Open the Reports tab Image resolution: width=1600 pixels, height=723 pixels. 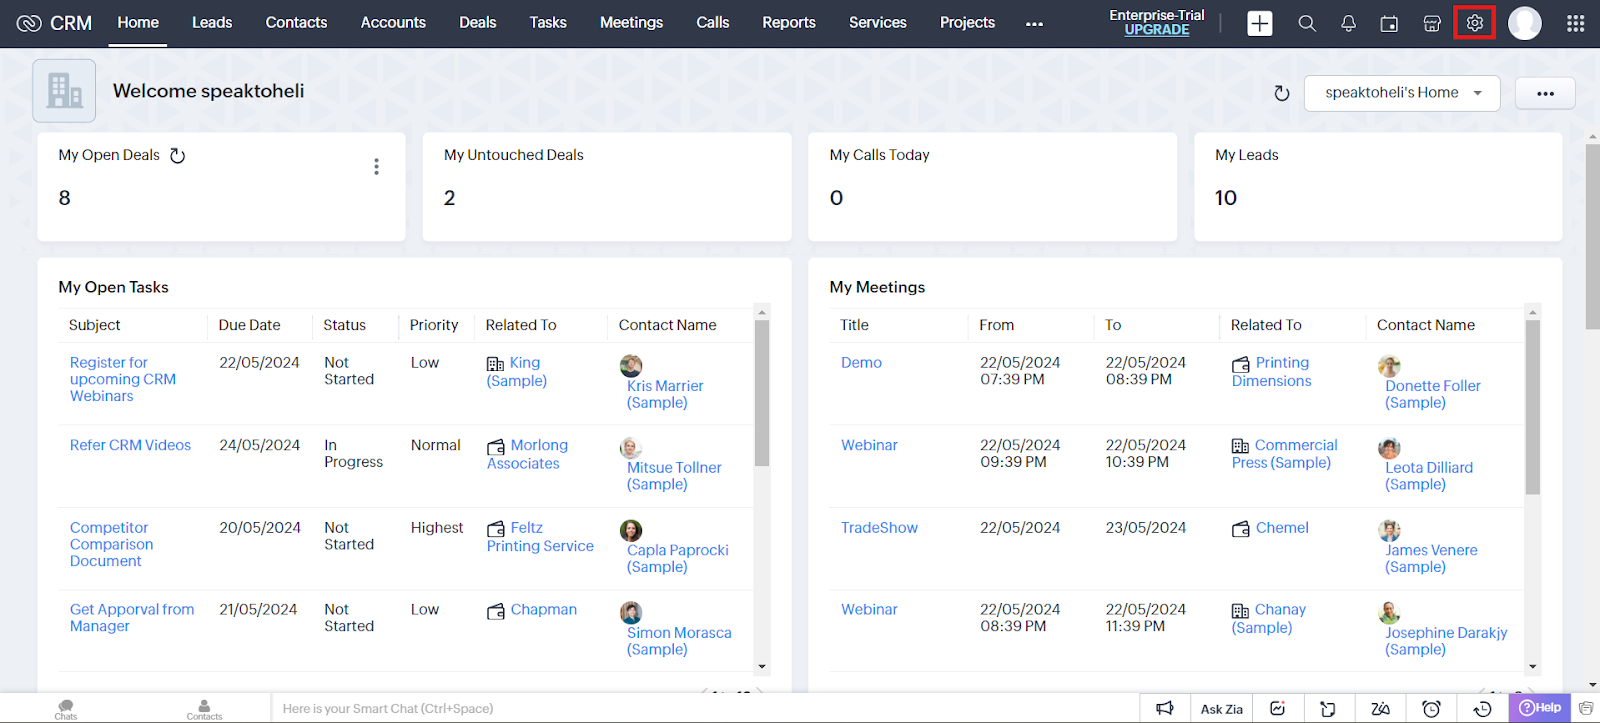(x=789, y=22)
